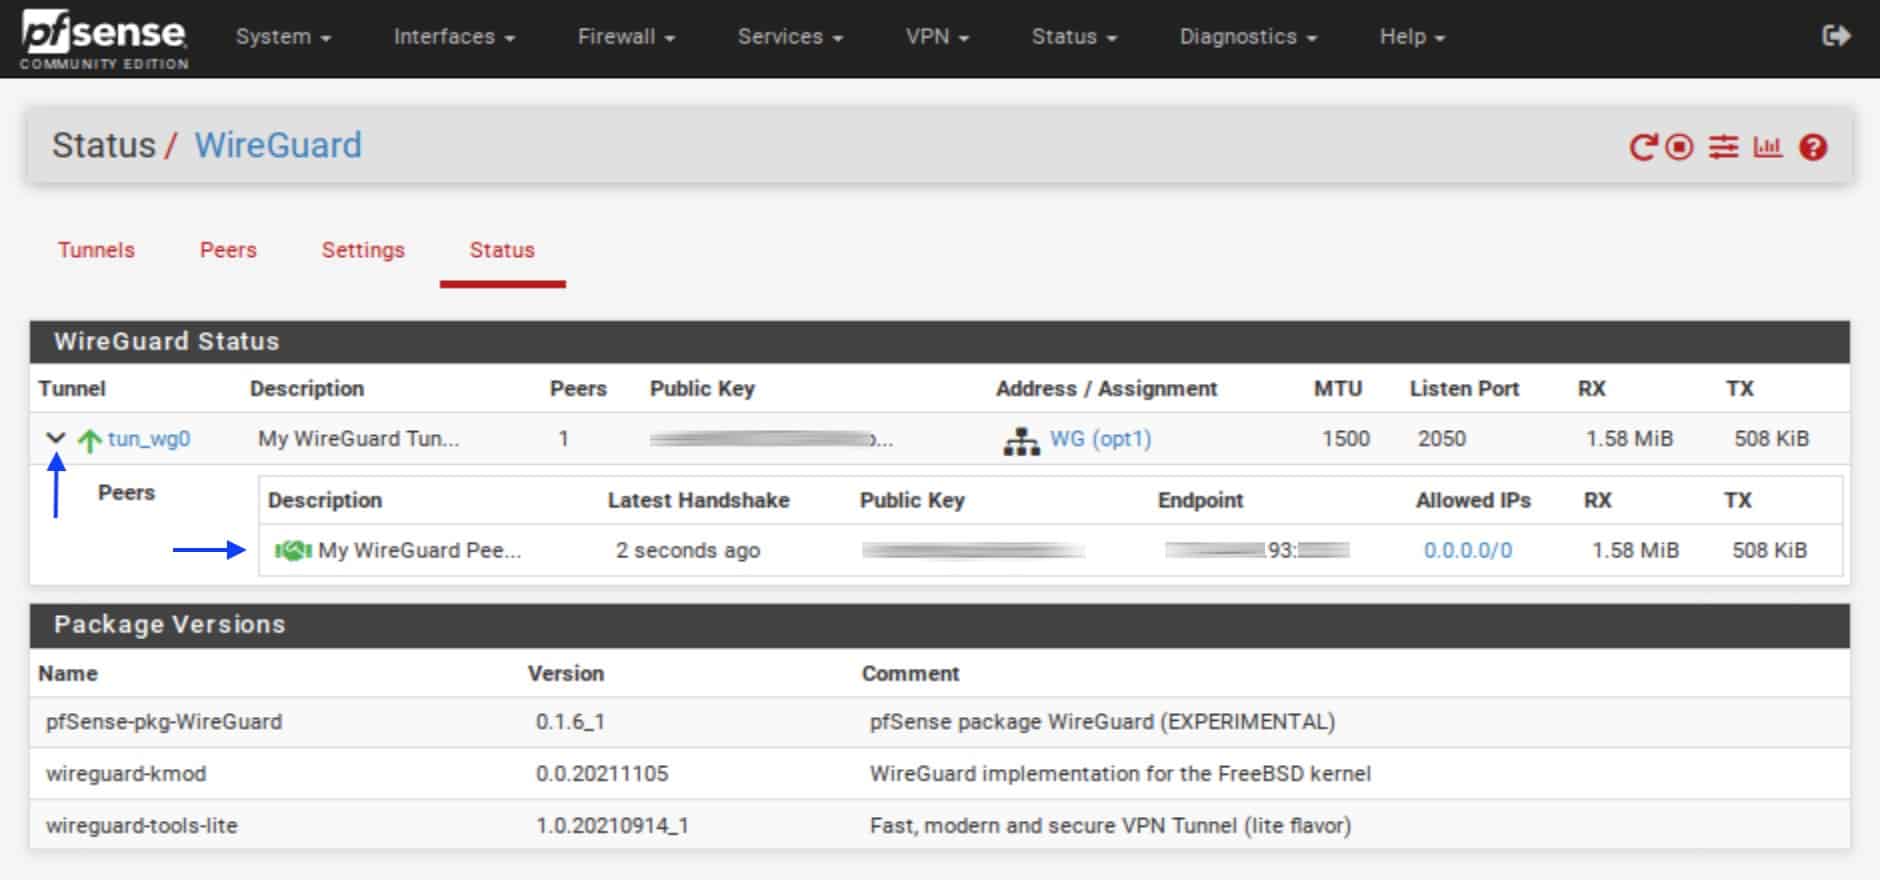Open the Status dropdown menu
Screen dimensions: 1880x880
(x=1074, y=37)
